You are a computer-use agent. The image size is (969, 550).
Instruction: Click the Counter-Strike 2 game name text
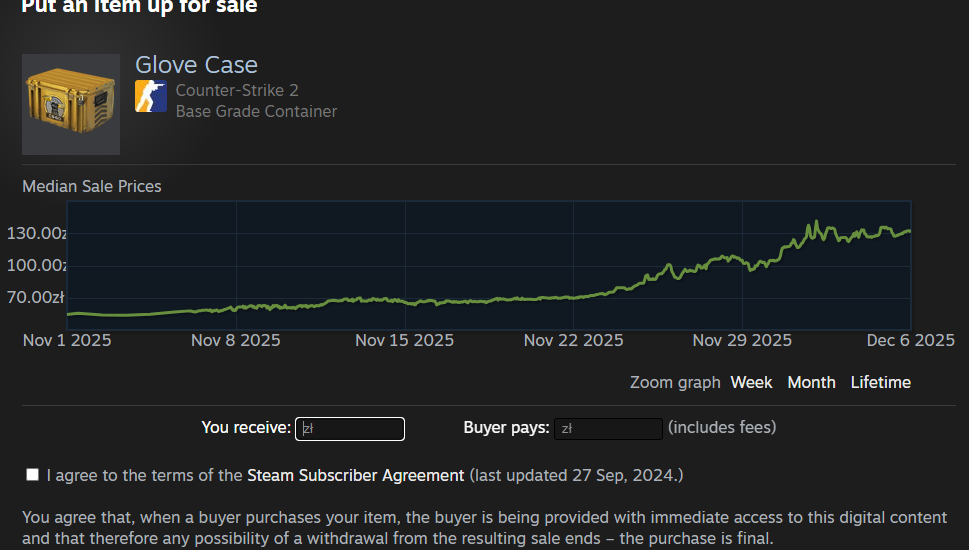(237, 90)
